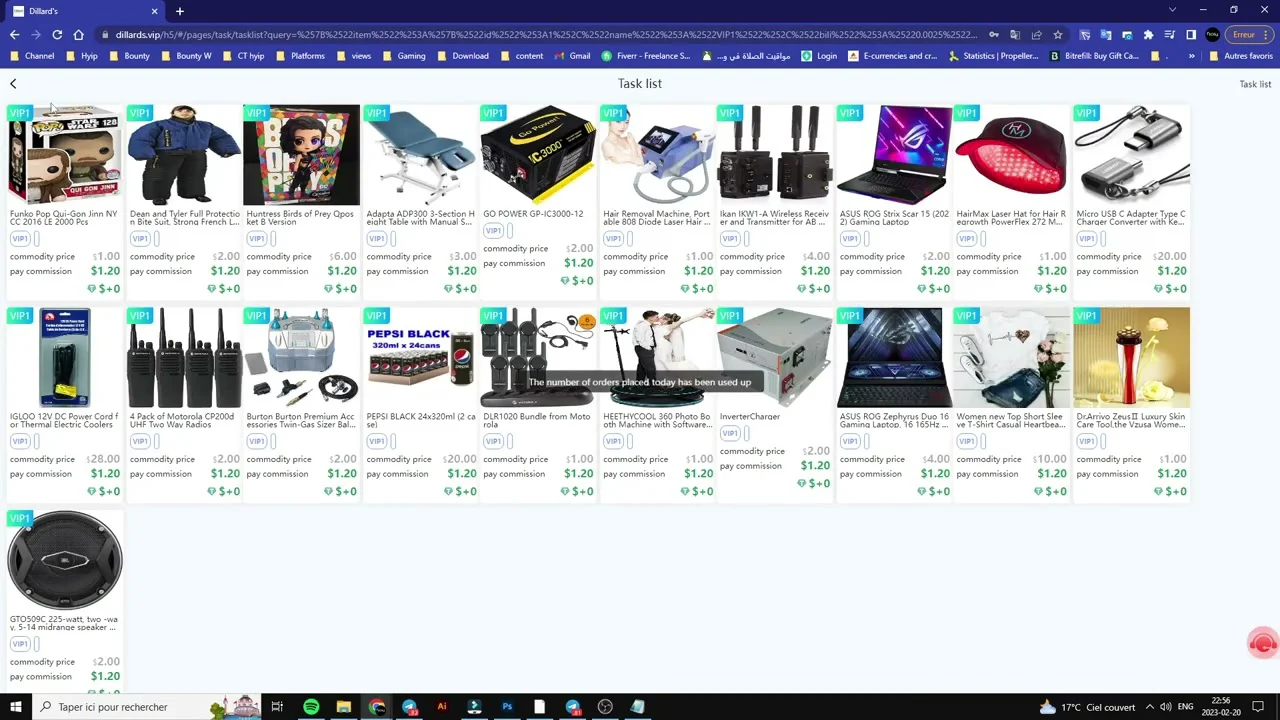This screenshot has width=1280, height=720.
Task: Open the Fiverr - Freelance bookmark
Action: (645, 56)
